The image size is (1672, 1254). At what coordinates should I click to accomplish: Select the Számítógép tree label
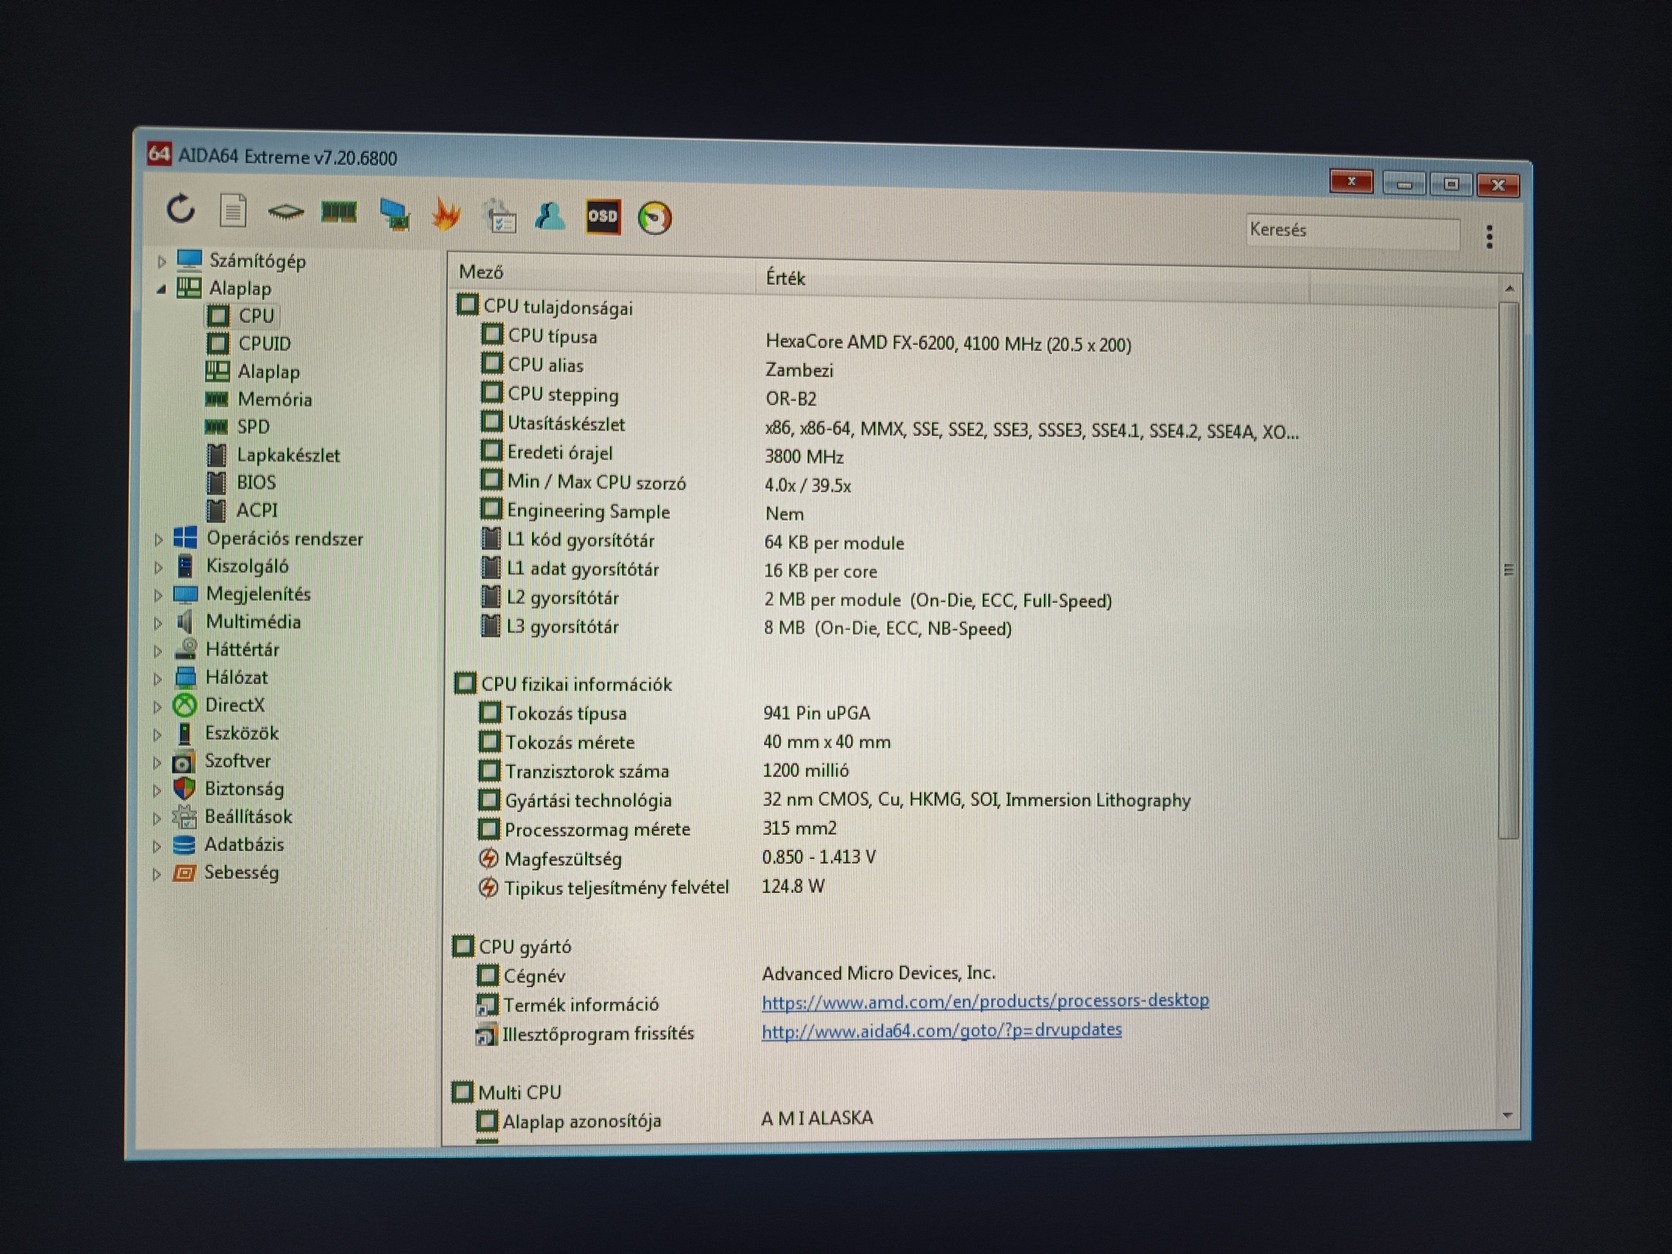tap(257, 261)
